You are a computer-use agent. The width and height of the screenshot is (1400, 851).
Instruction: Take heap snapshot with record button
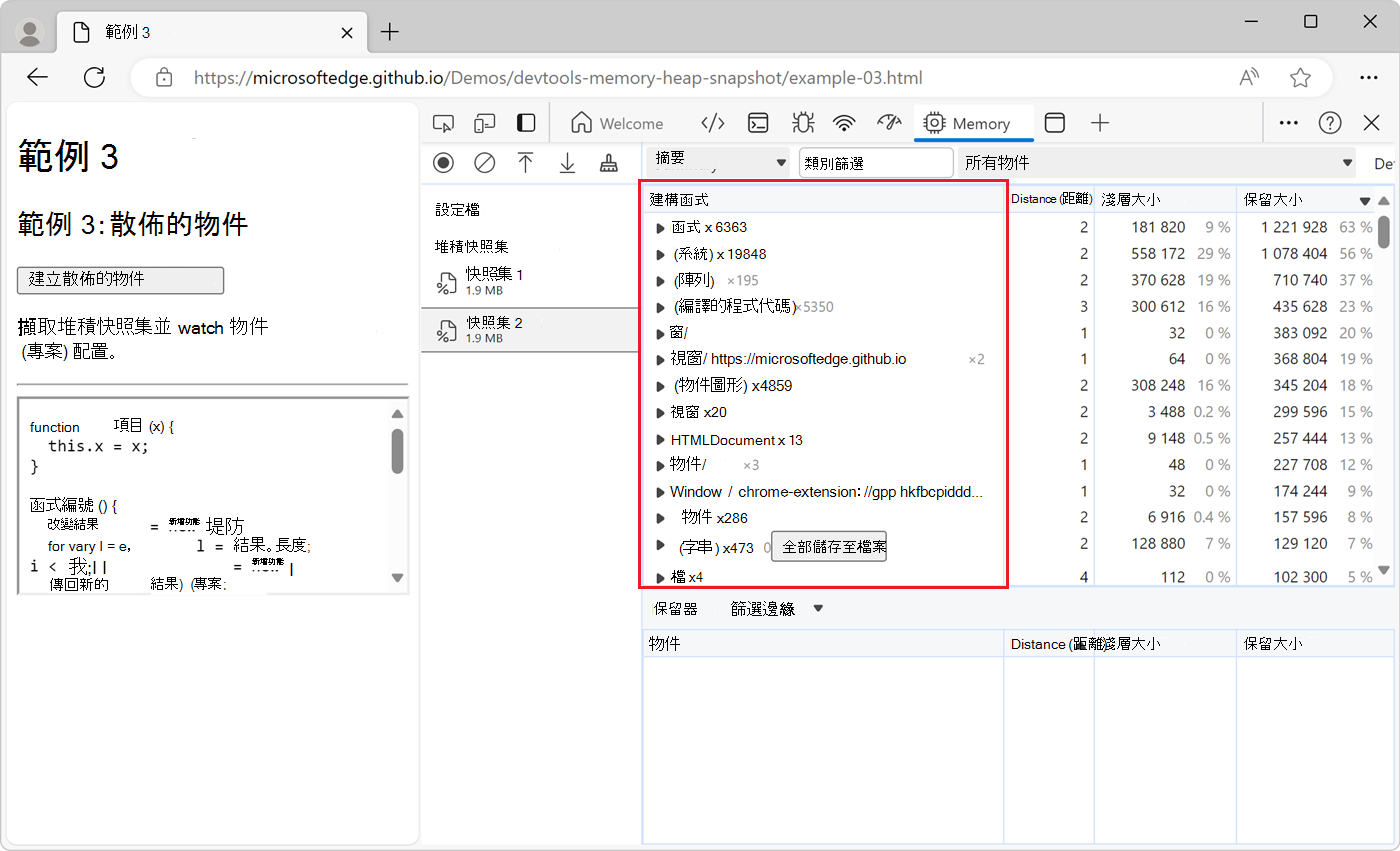click(443, 163)
